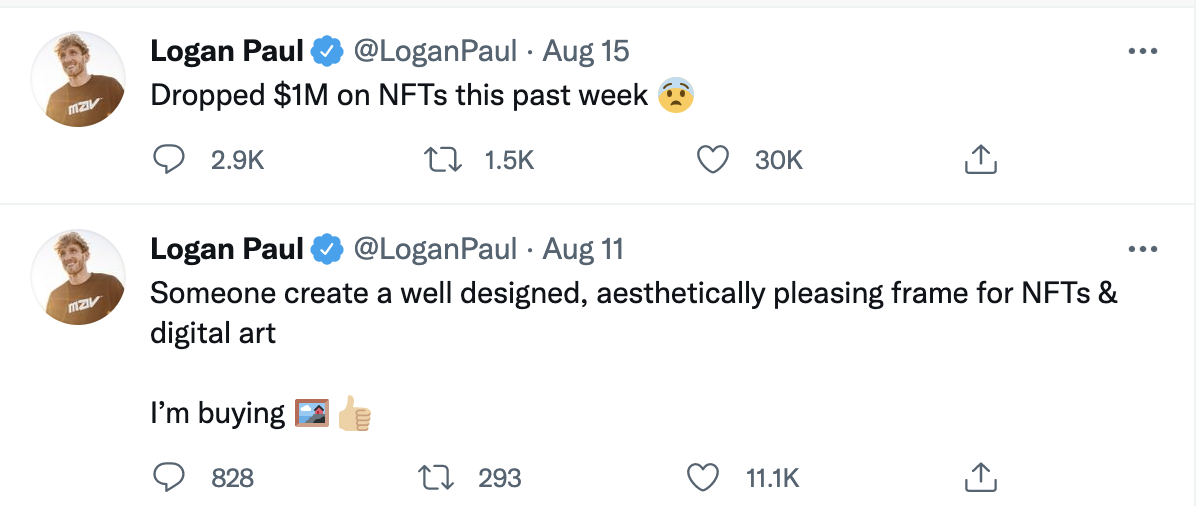Like the Dropped $1M on NFTs tweet
The image size is (1196, 506).
click(x=711, y=160)
